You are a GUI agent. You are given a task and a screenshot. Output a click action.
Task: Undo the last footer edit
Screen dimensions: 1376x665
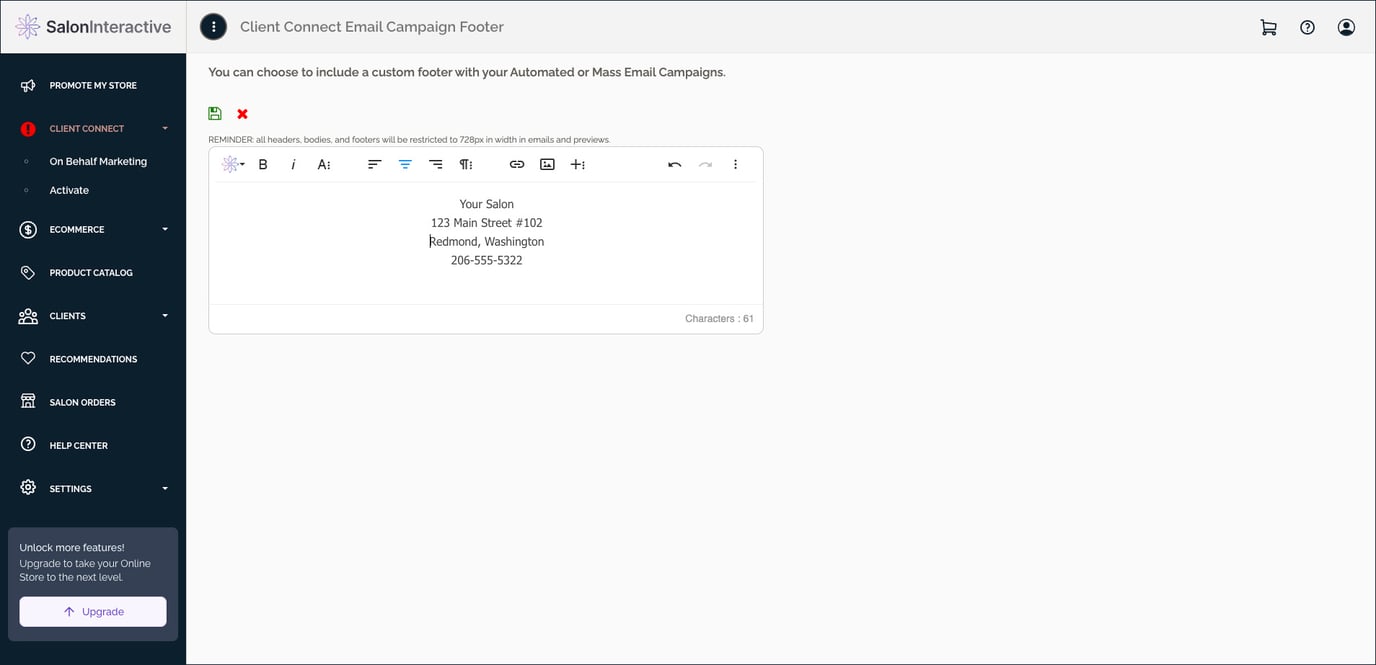(x=674, y=163)
